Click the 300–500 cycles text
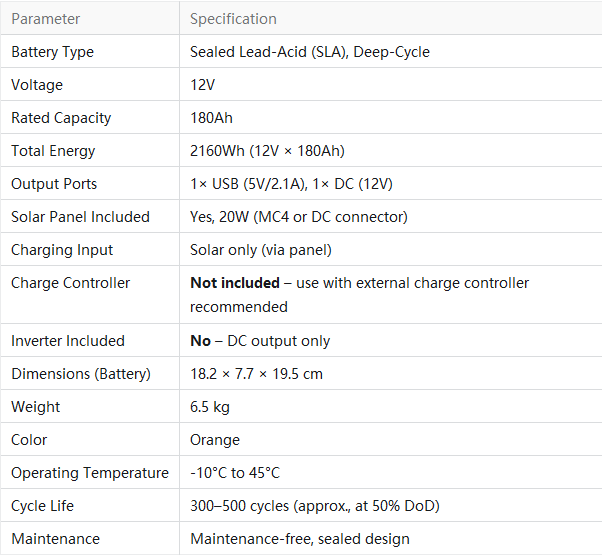This screenshot has height=555, width=602. coord(240,506)
